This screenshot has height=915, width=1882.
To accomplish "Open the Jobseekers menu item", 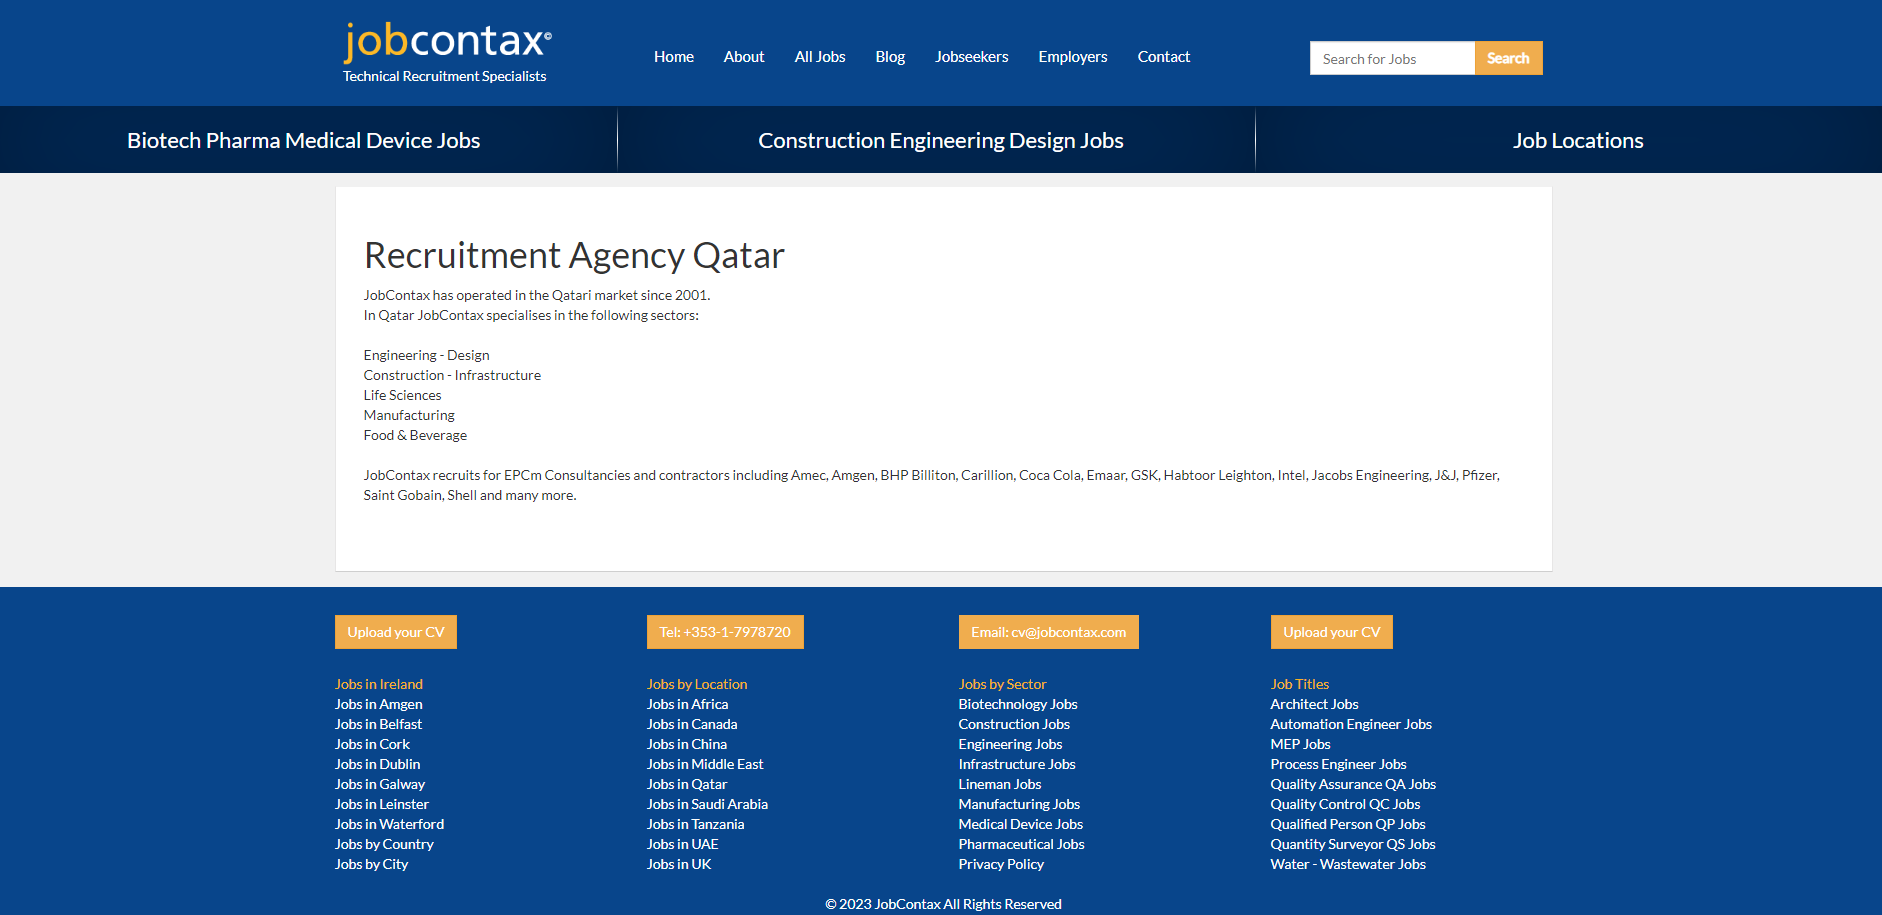I will click(x=972, y=57).
